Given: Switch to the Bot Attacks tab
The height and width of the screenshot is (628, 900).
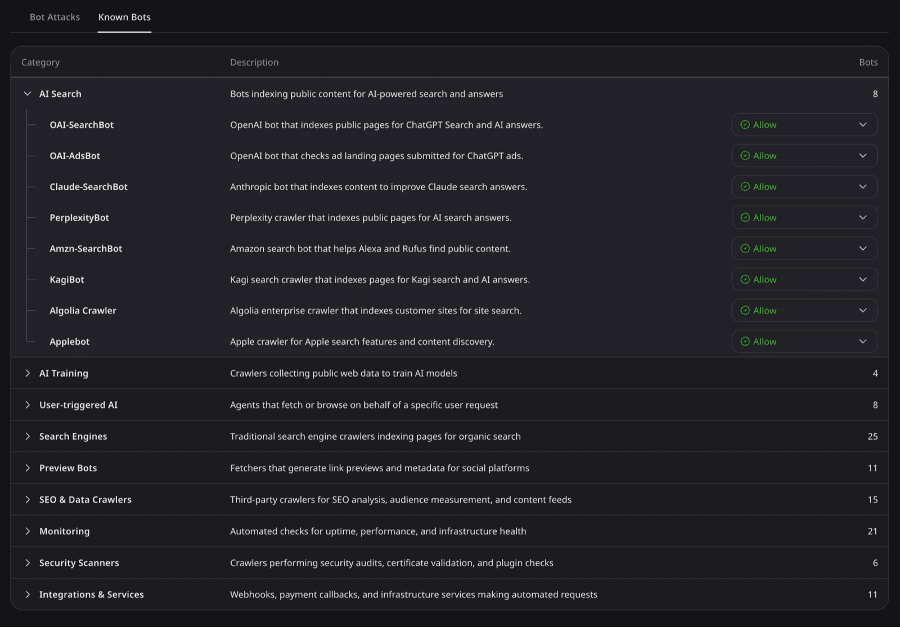Looking at the screenshot, I should tap(55, 17).
